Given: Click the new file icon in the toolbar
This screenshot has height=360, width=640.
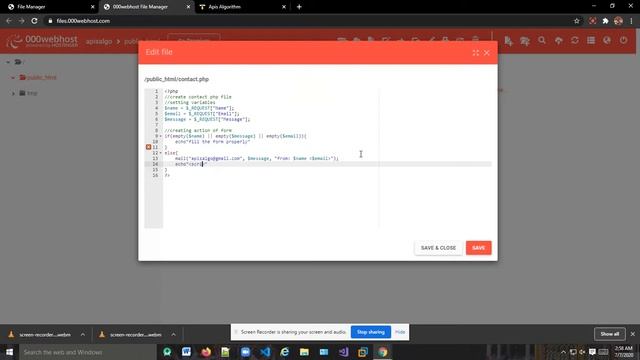Looking at the screenshot, I should click(x=508, y=40).
